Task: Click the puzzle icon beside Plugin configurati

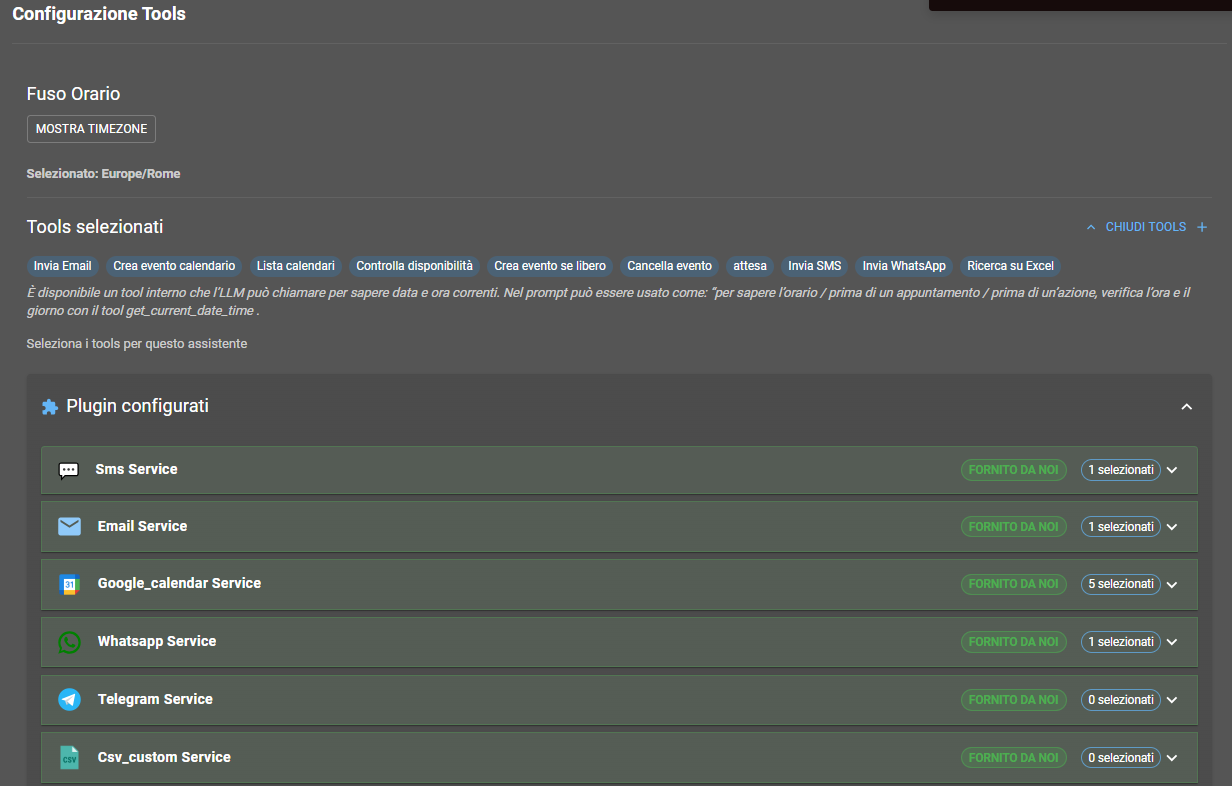Action: click(x=49, y=406)
